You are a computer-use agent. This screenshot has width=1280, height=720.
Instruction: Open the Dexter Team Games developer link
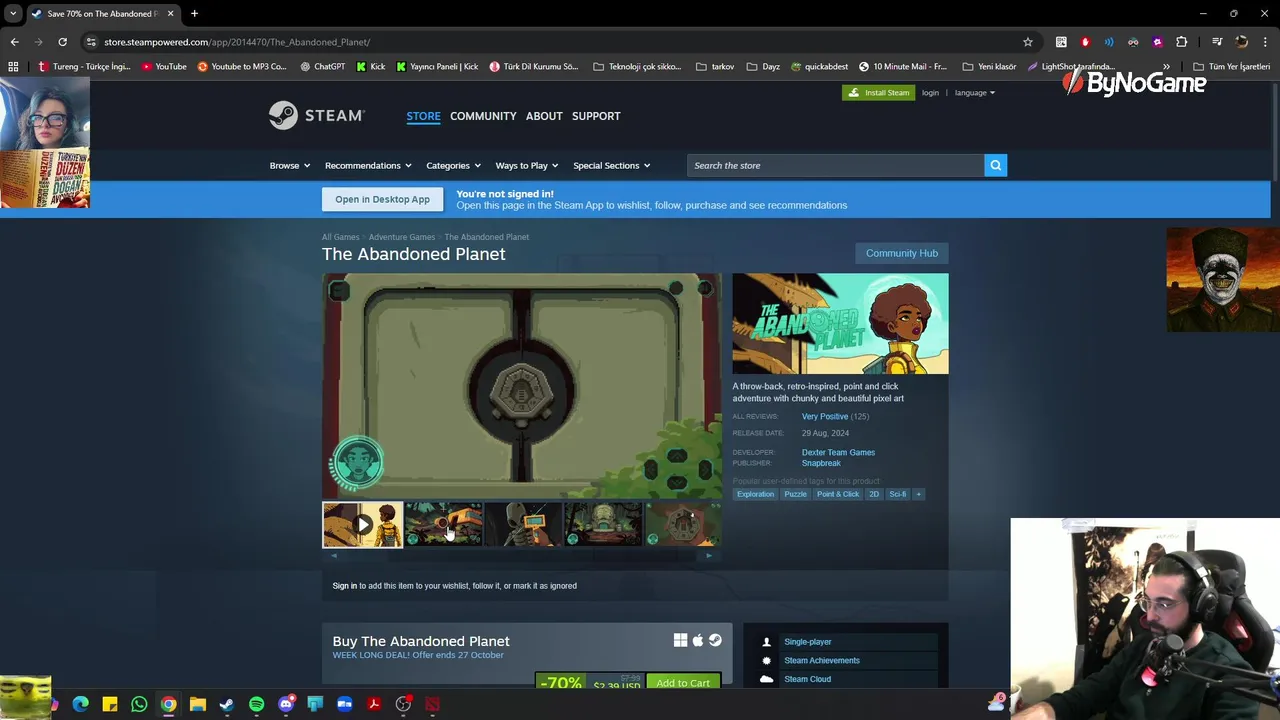pos(838,452)
